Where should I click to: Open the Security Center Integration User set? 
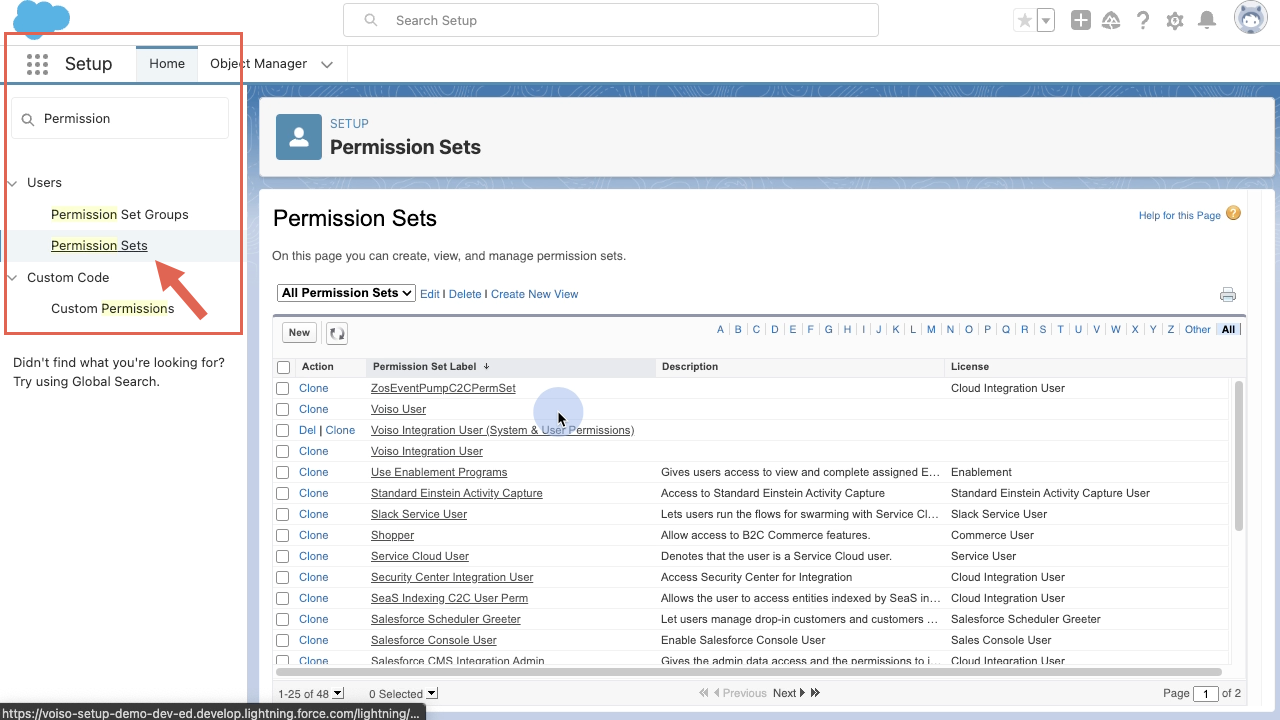[452, 577]
